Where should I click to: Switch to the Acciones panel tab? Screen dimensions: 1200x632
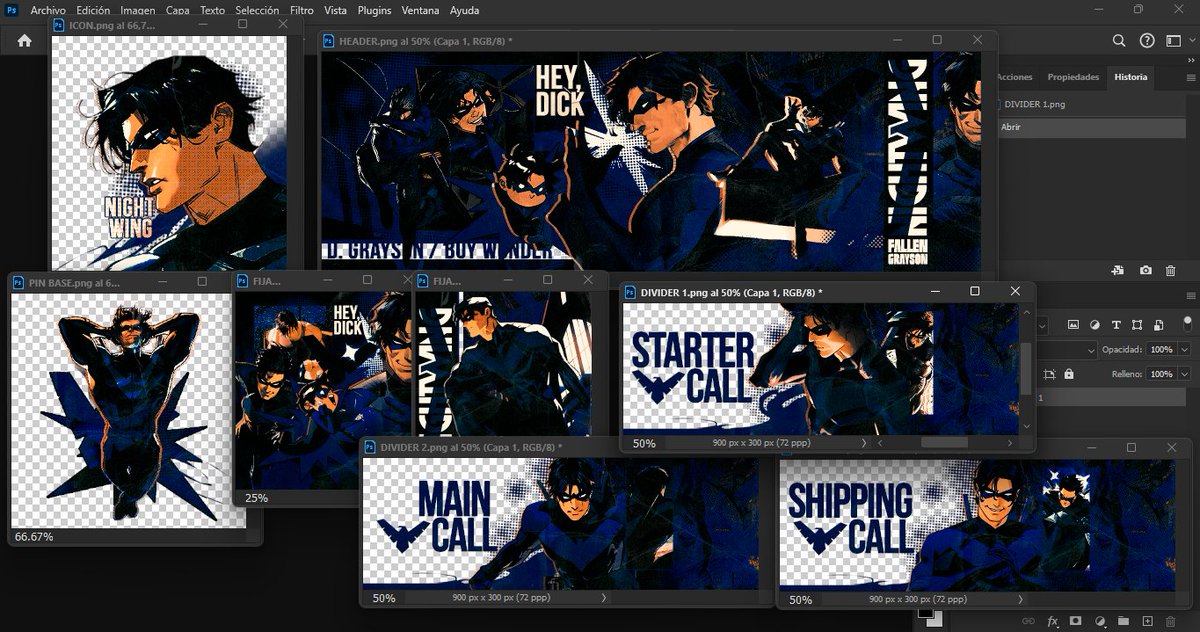pyautogui.click(x=1015, y=77)
